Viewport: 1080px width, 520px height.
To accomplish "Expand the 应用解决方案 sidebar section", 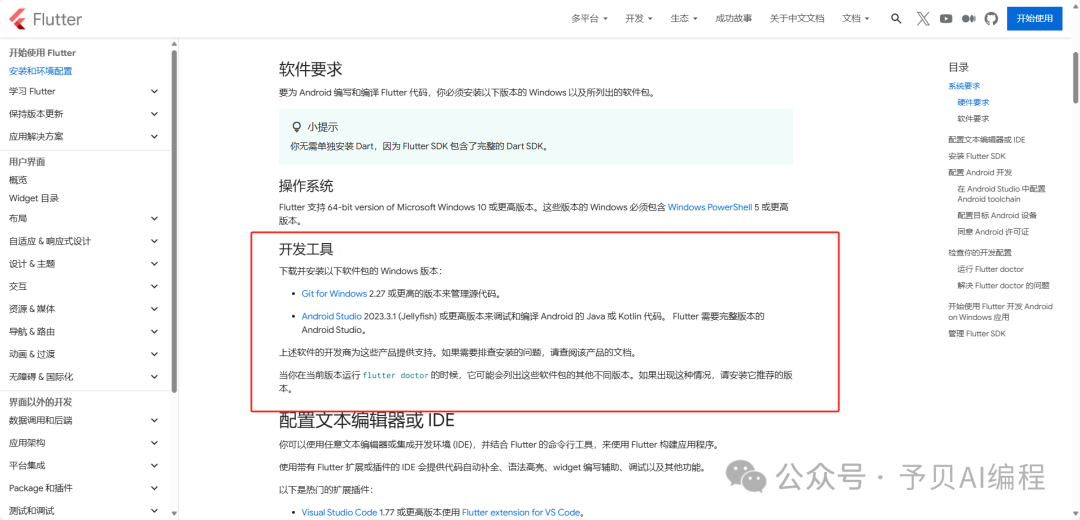I will coord(84,136).
